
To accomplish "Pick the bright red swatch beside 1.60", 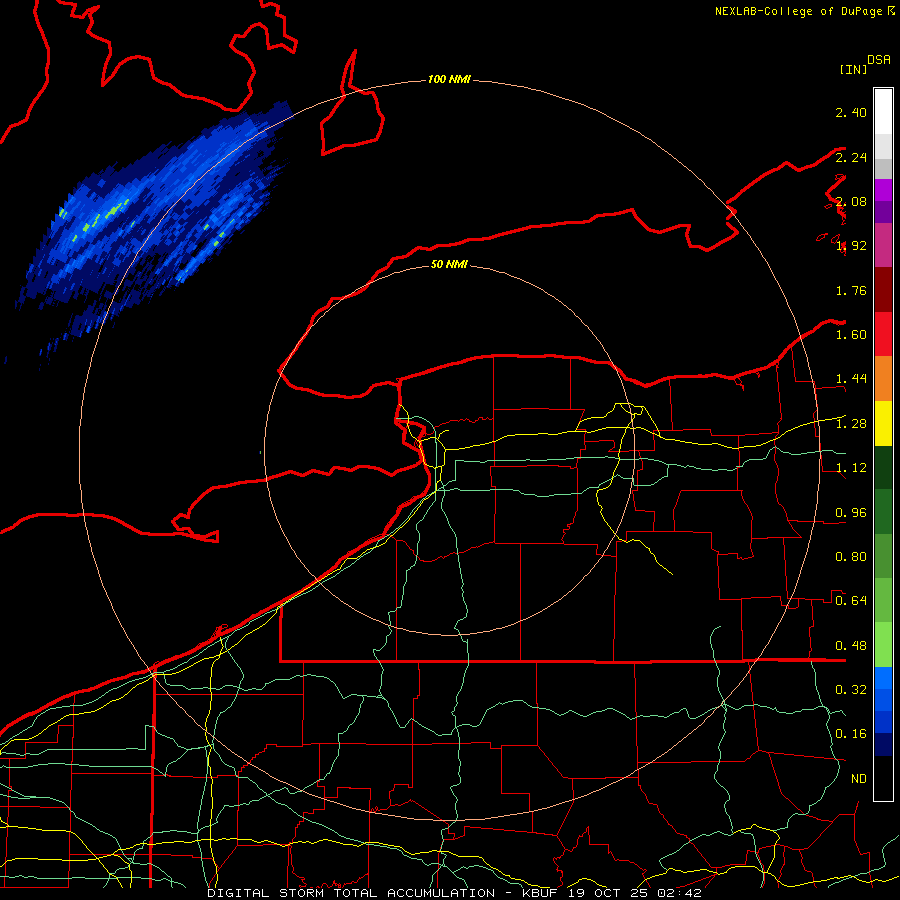I will coord(883,334).
